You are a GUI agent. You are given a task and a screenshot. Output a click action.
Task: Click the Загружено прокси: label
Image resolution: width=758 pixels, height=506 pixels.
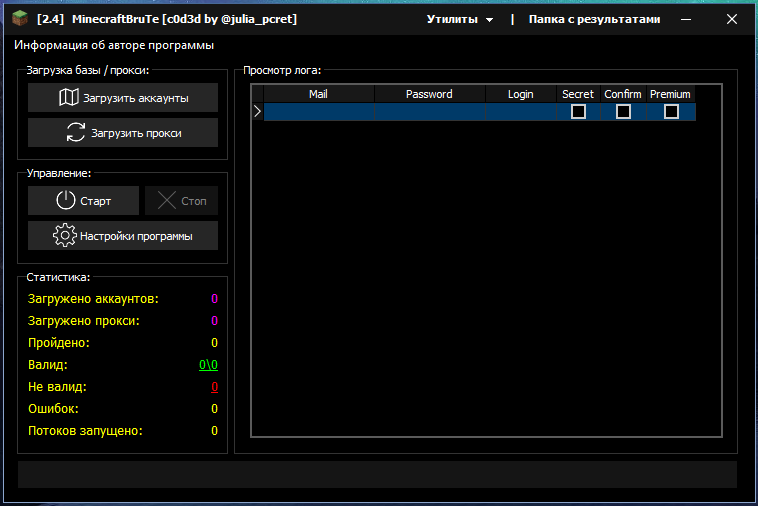coord(84,321)
